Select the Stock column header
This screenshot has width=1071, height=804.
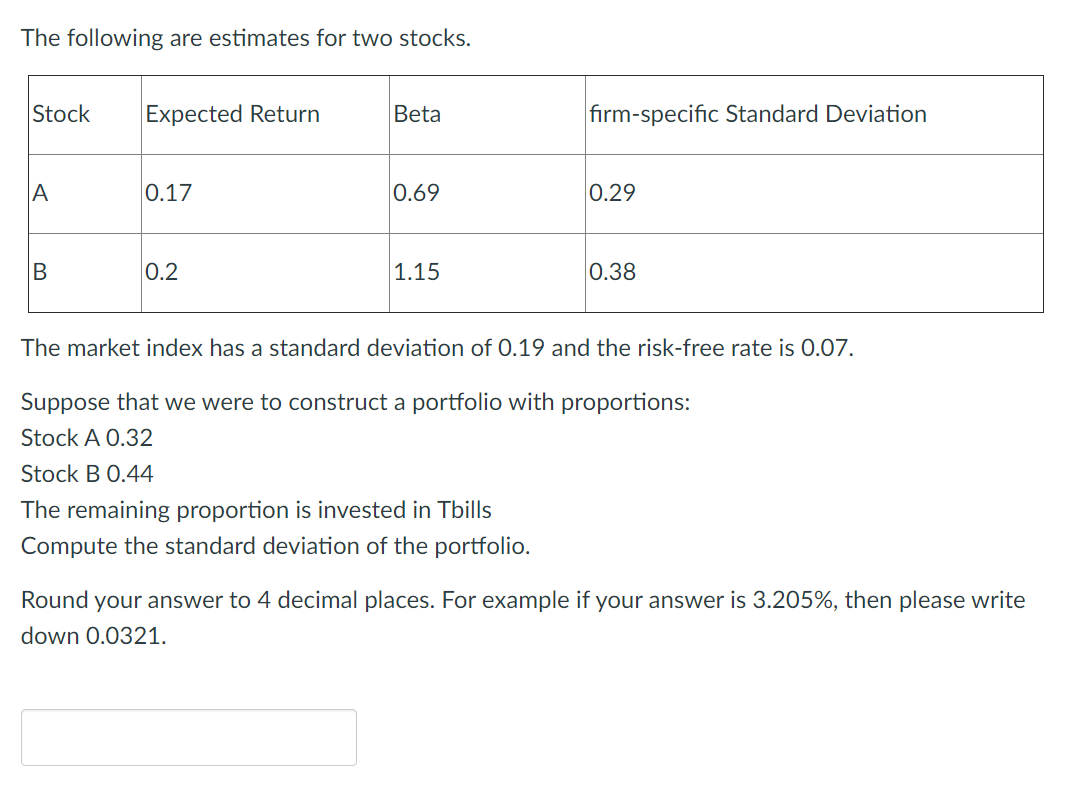coord(60,114)
